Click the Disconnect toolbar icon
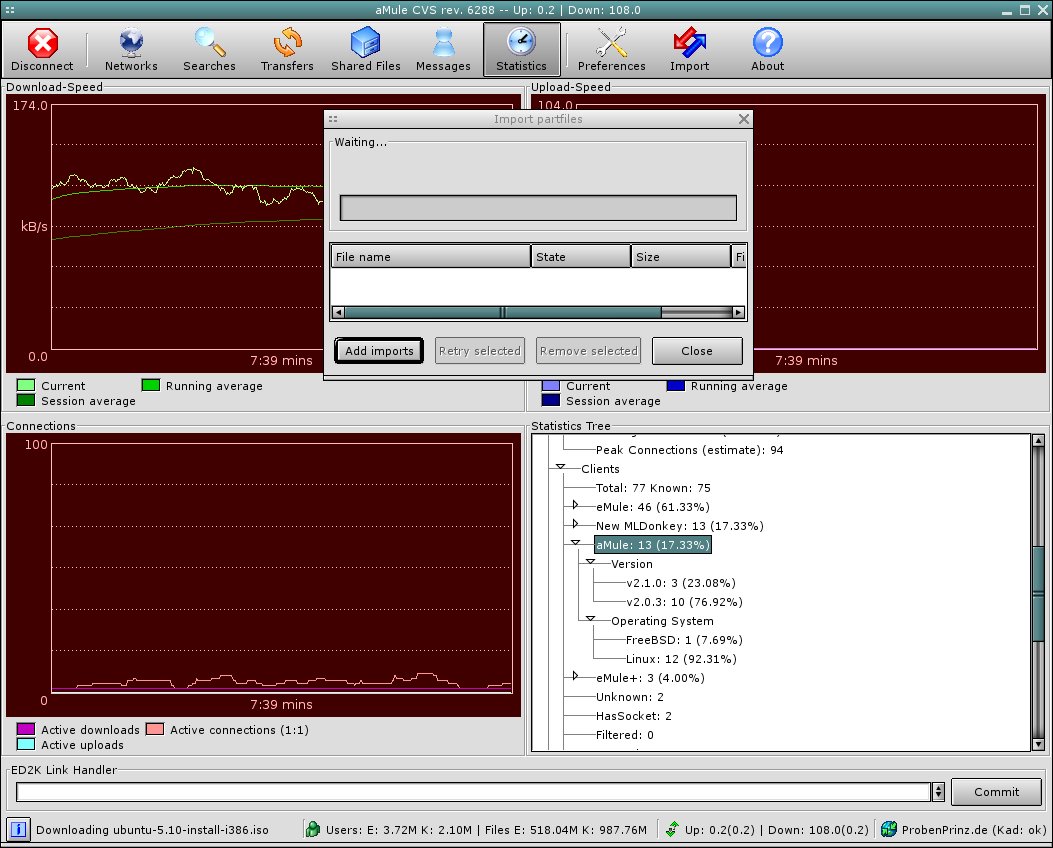Viewport: 1053px width, 848px height. 42,50
